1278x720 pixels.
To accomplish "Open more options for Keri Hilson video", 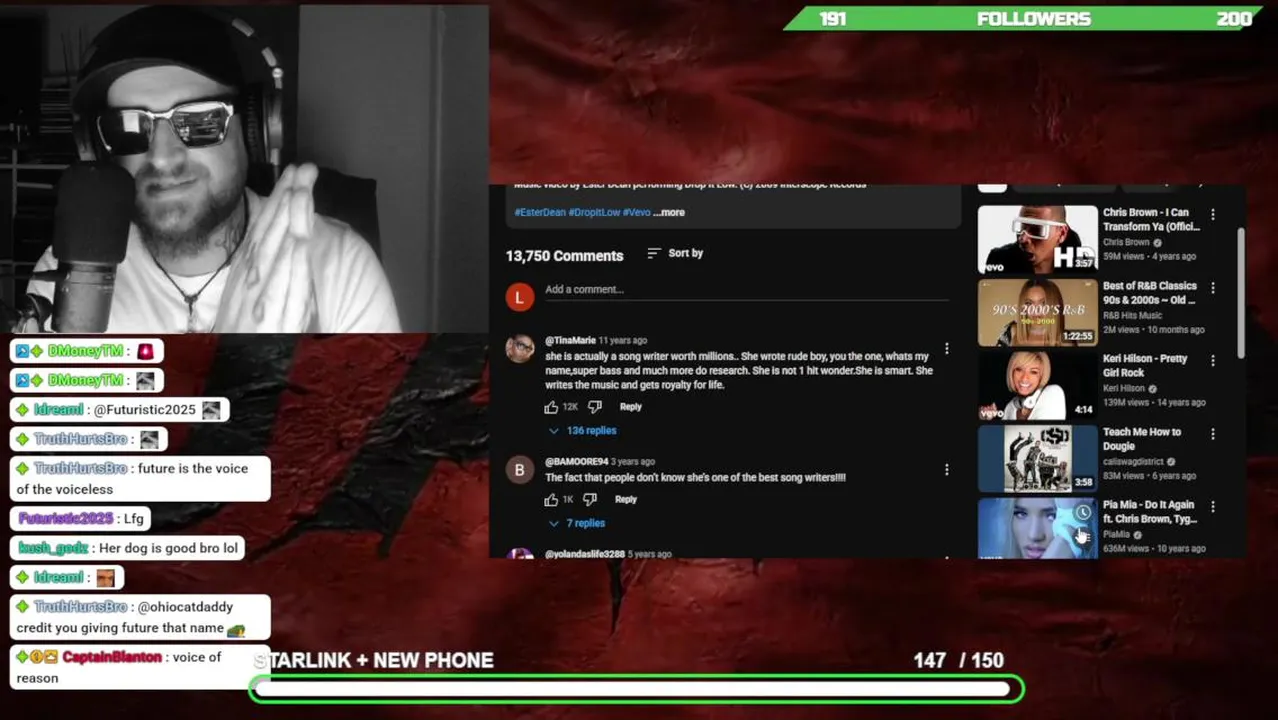I will pyautogui.click(x=1213, y=360).
